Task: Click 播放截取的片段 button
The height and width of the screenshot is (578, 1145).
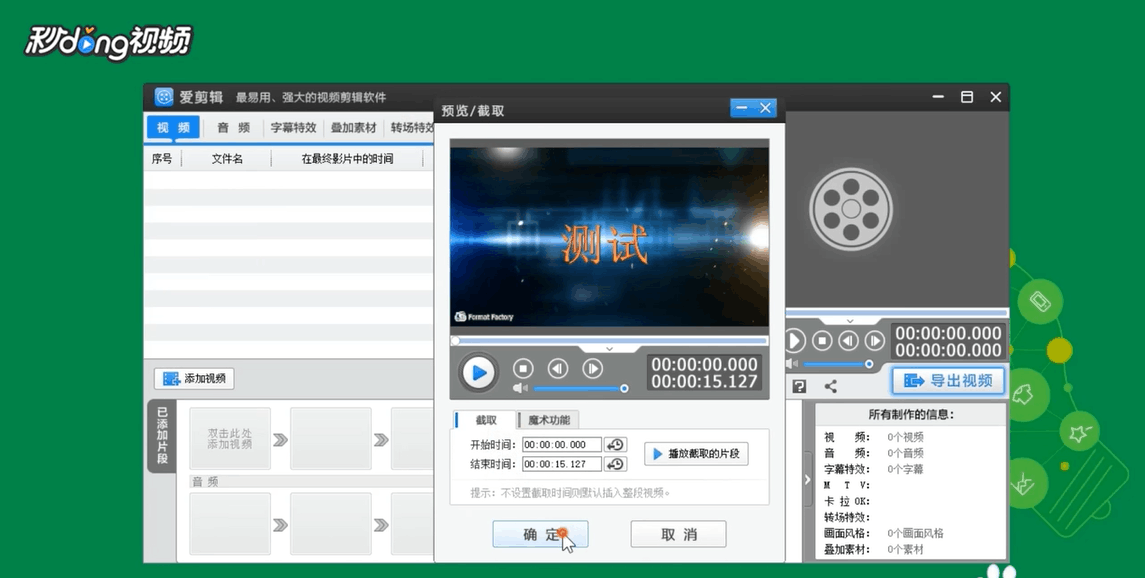Action: (x=696, y=454)
